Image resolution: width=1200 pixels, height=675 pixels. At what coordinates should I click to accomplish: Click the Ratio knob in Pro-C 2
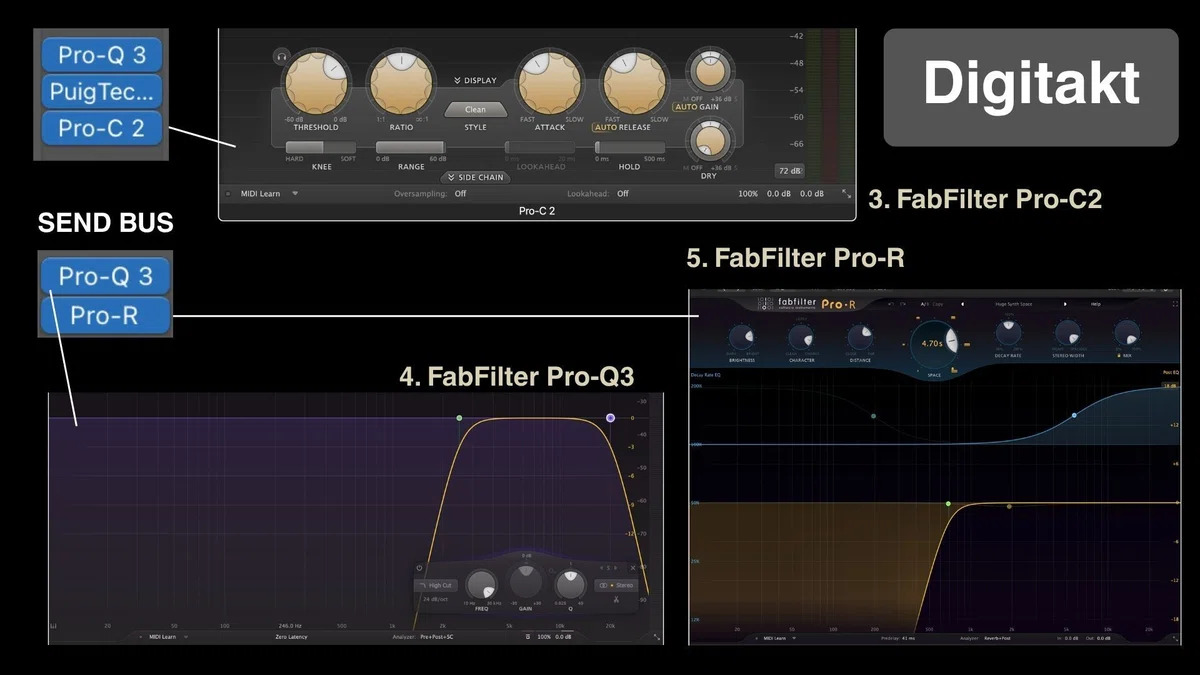pyautogui.click(x=401, y=82)
